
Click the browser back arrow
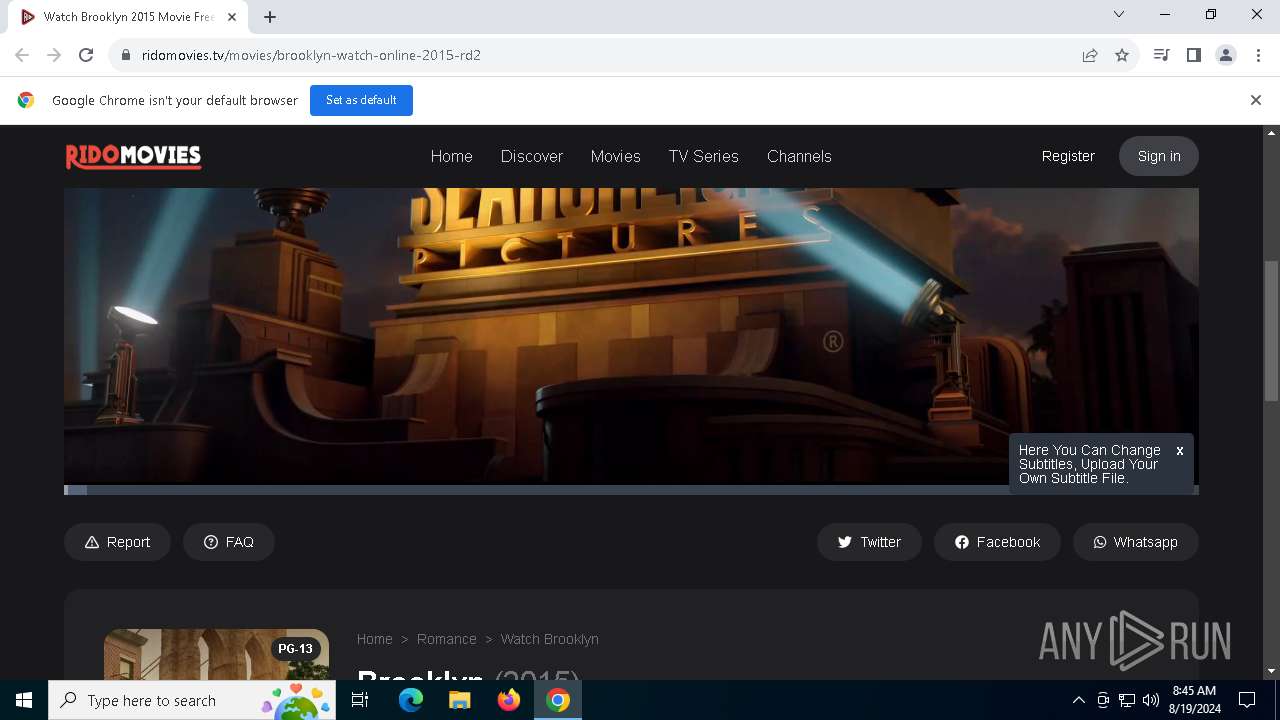[x=22, y=55]
